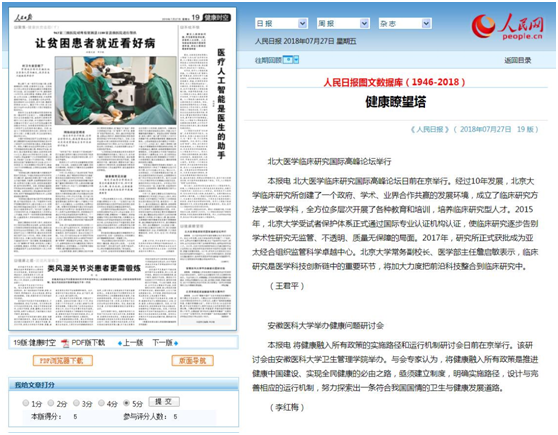Screen dimensions: 558x435
Task: Click the blue previous-page arrow icon
Action: click(x=120, y=344)
